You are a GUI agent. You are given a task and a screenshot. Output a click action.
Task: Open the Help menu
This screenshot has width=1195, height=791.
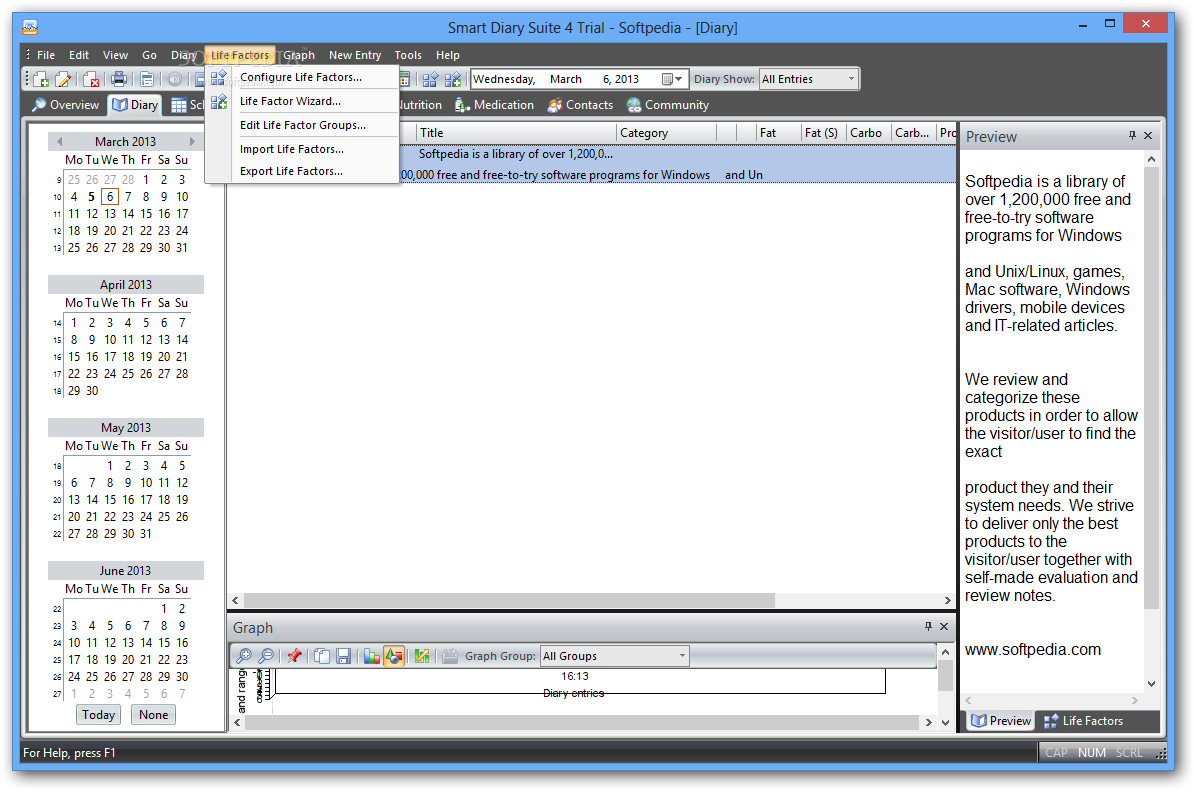[x=447, y=55]
